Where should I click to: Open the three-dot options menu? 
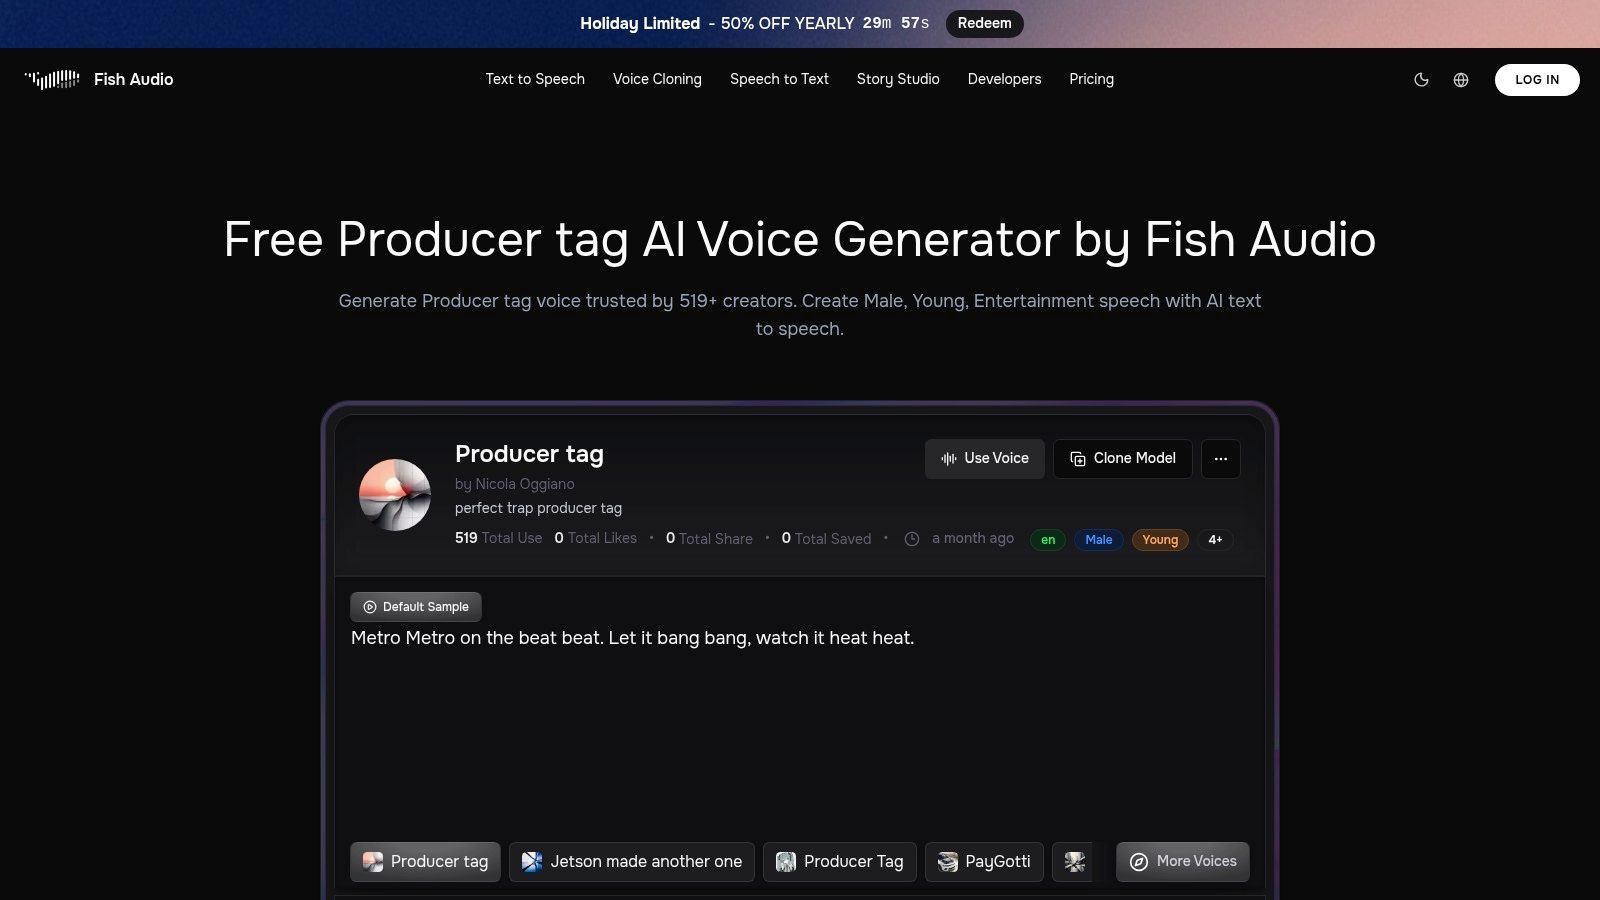coord(1220,458)
